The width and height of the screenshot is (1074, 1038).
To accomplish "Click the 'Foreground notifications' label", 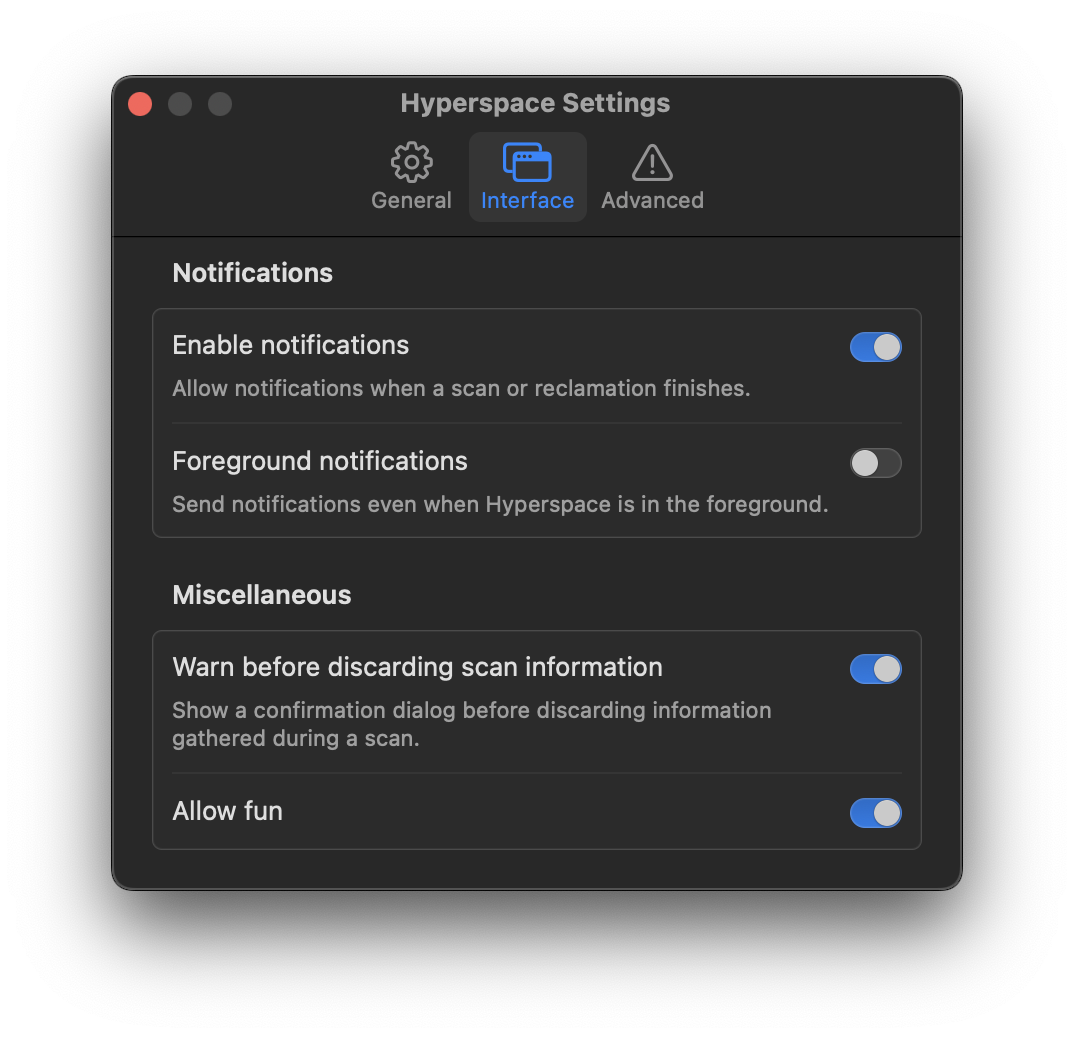I will pyautogui.click(x=320, y=461).
